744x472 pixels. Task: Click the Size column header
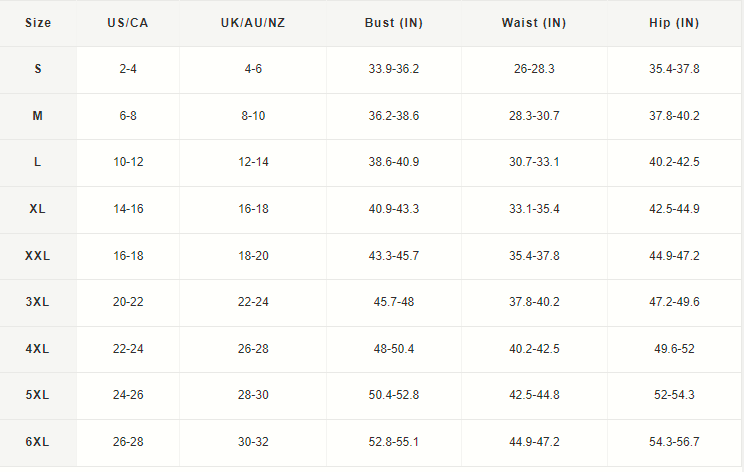37,23
